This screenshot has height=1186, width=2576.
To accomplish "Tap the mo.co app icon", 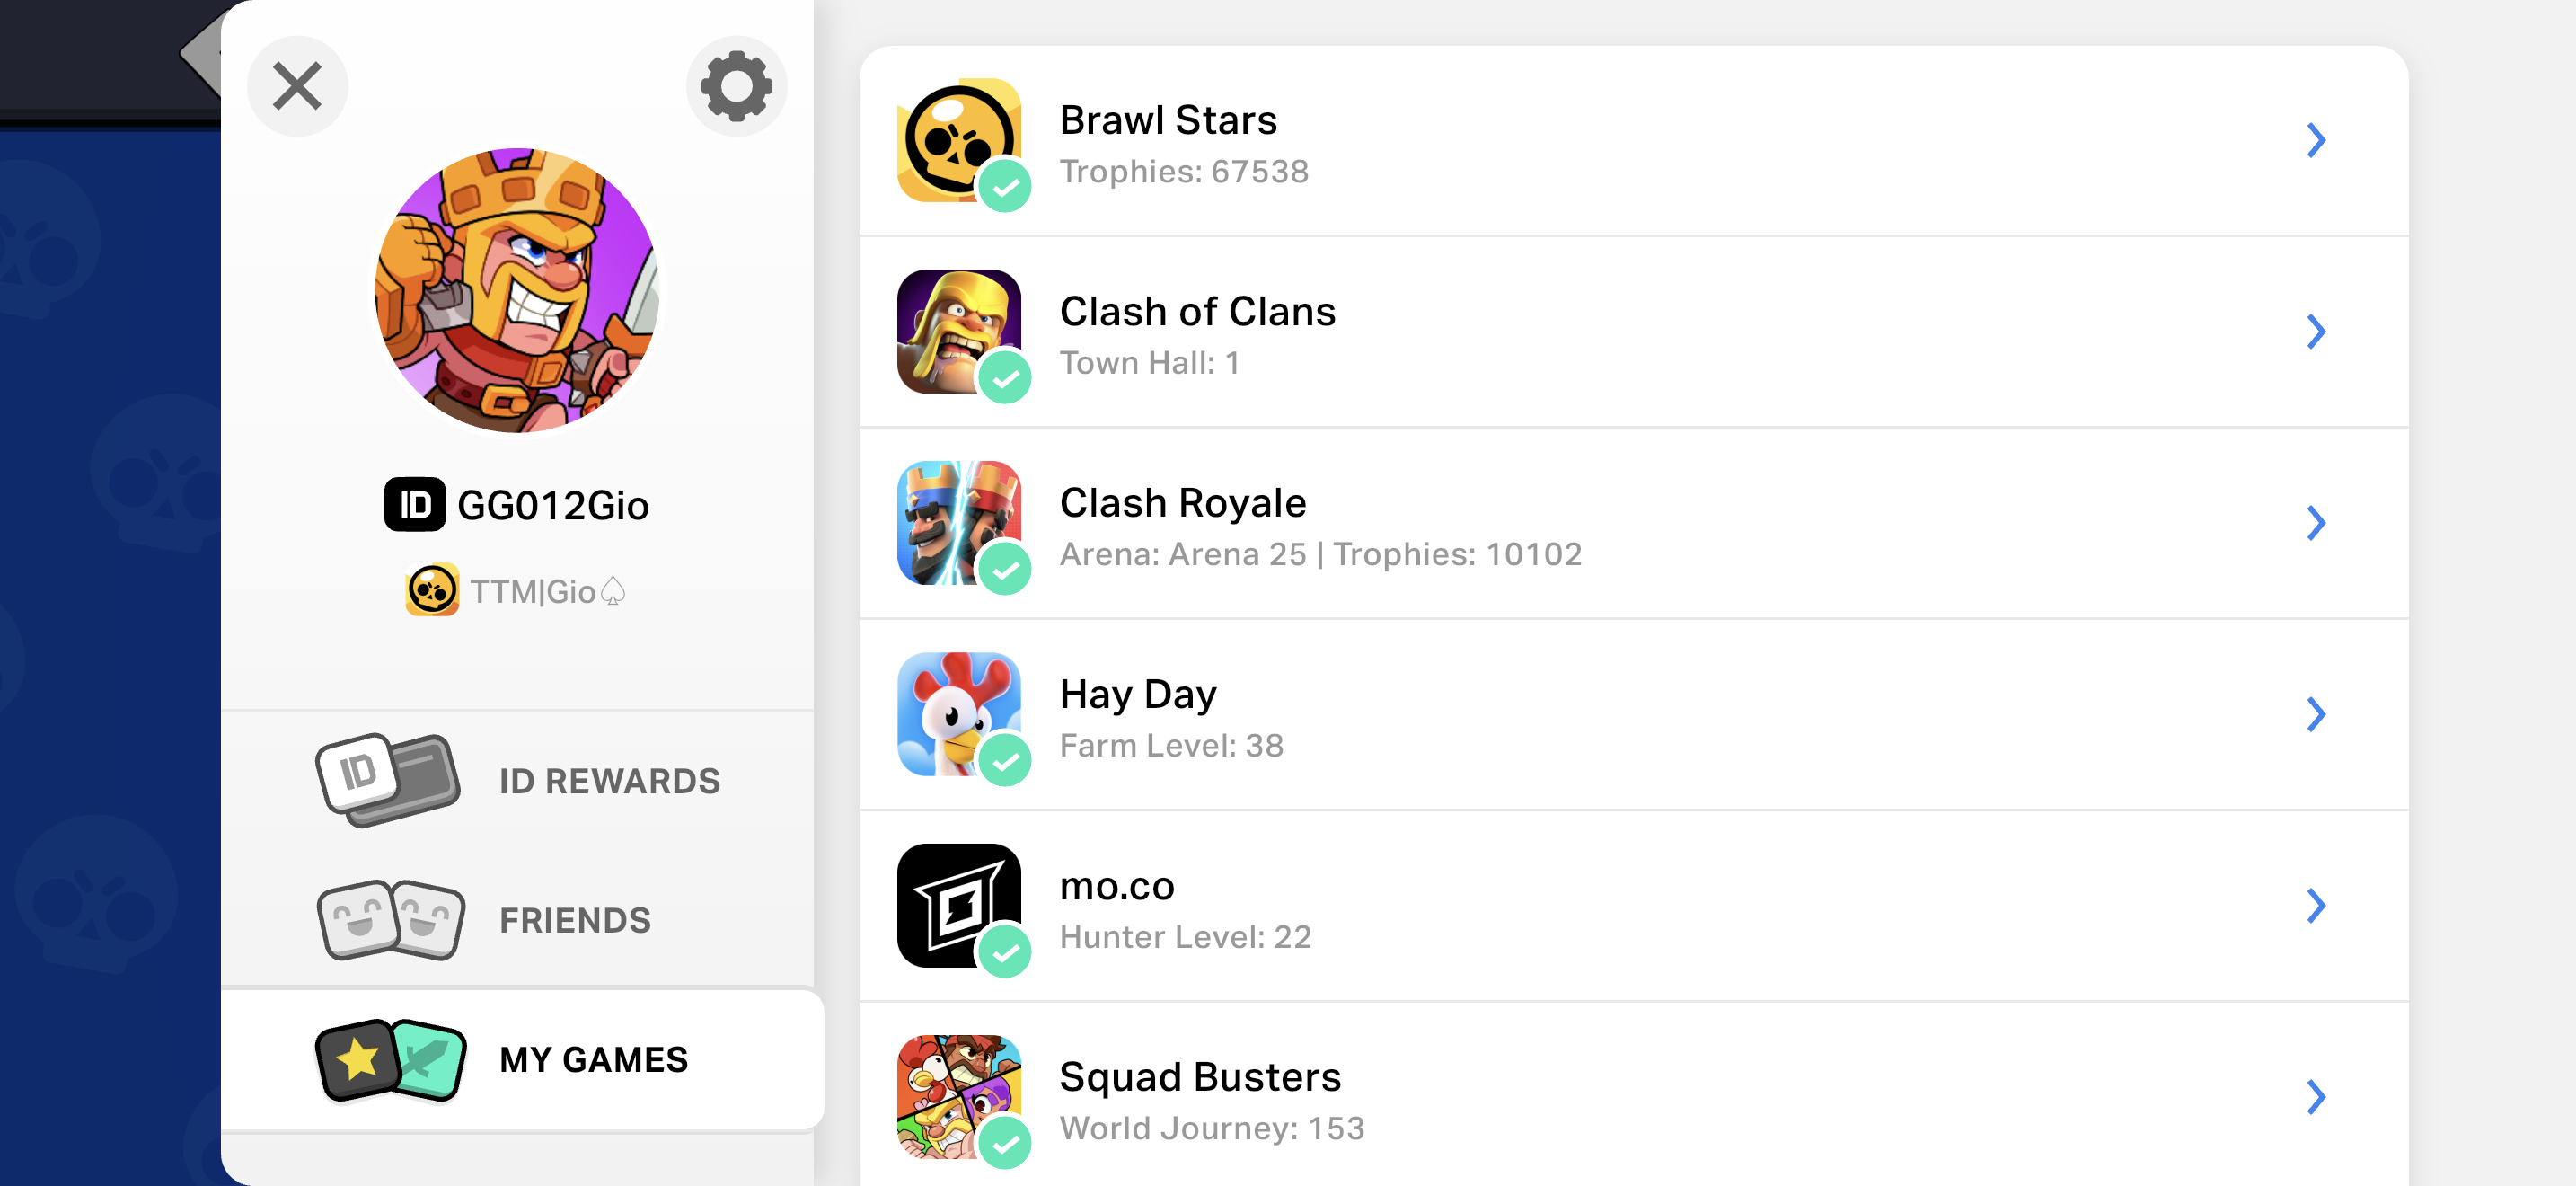I will pos(959,906).
